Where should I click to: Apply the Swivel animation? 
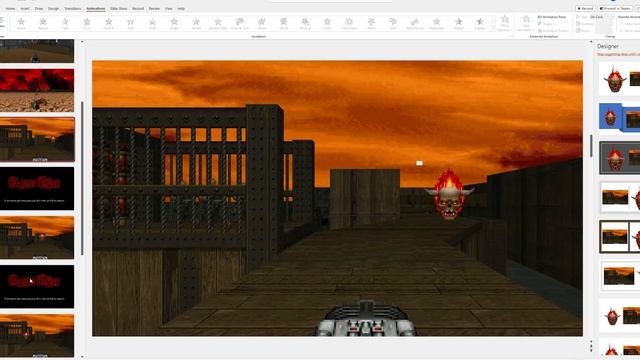point(284,23)
